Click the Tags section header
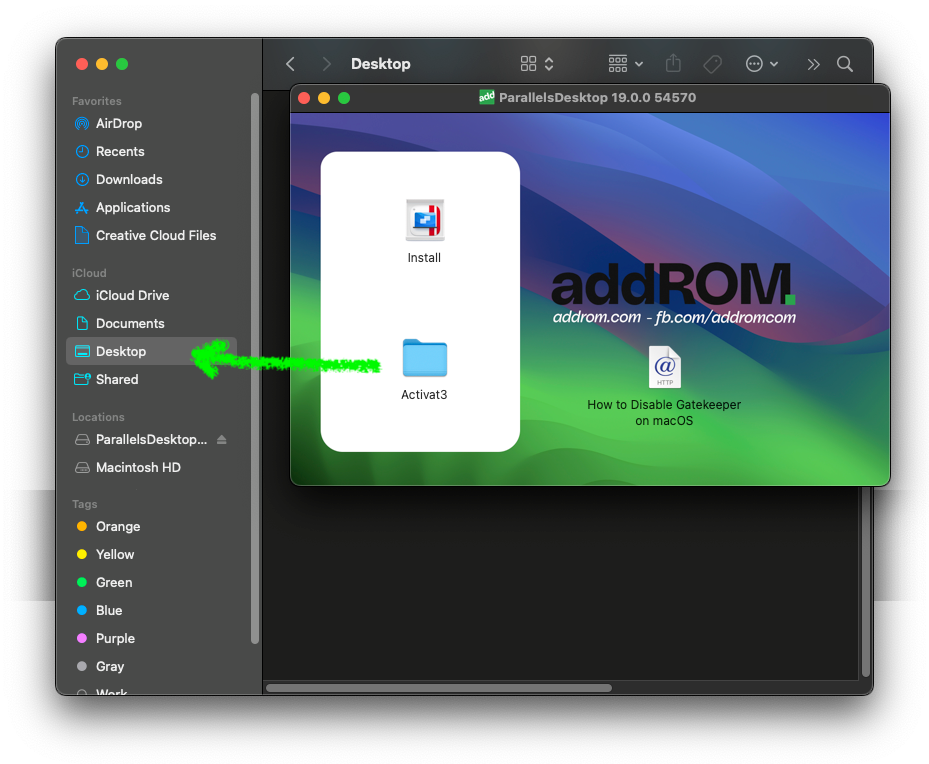Viewport: 929px width, 764px height. (85, 504)
